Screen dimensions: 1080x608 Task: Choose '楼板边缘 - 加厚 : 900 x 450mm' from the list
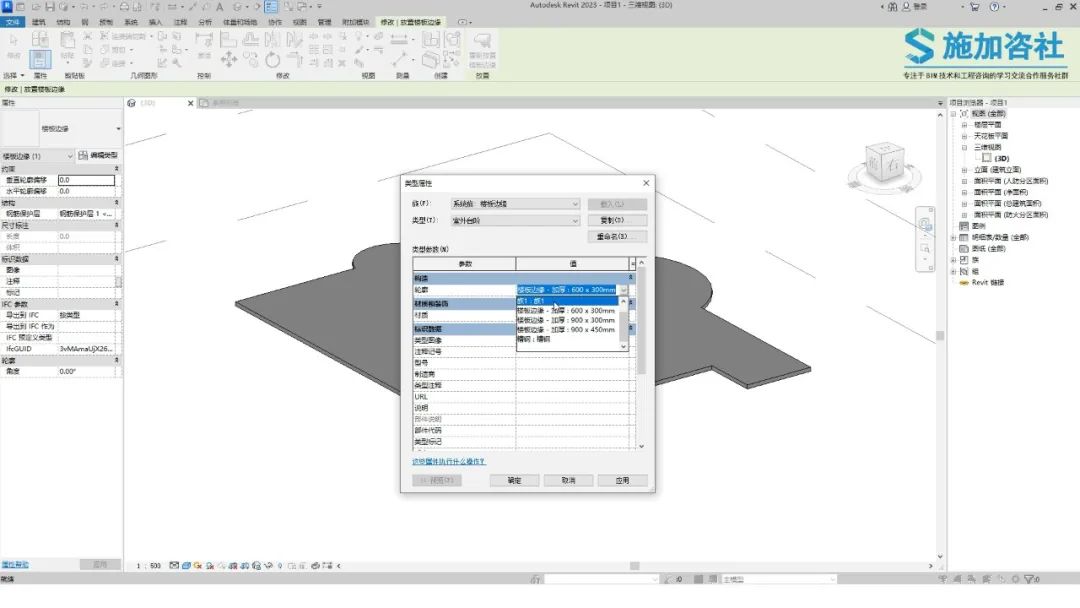[x=565, y=330]
